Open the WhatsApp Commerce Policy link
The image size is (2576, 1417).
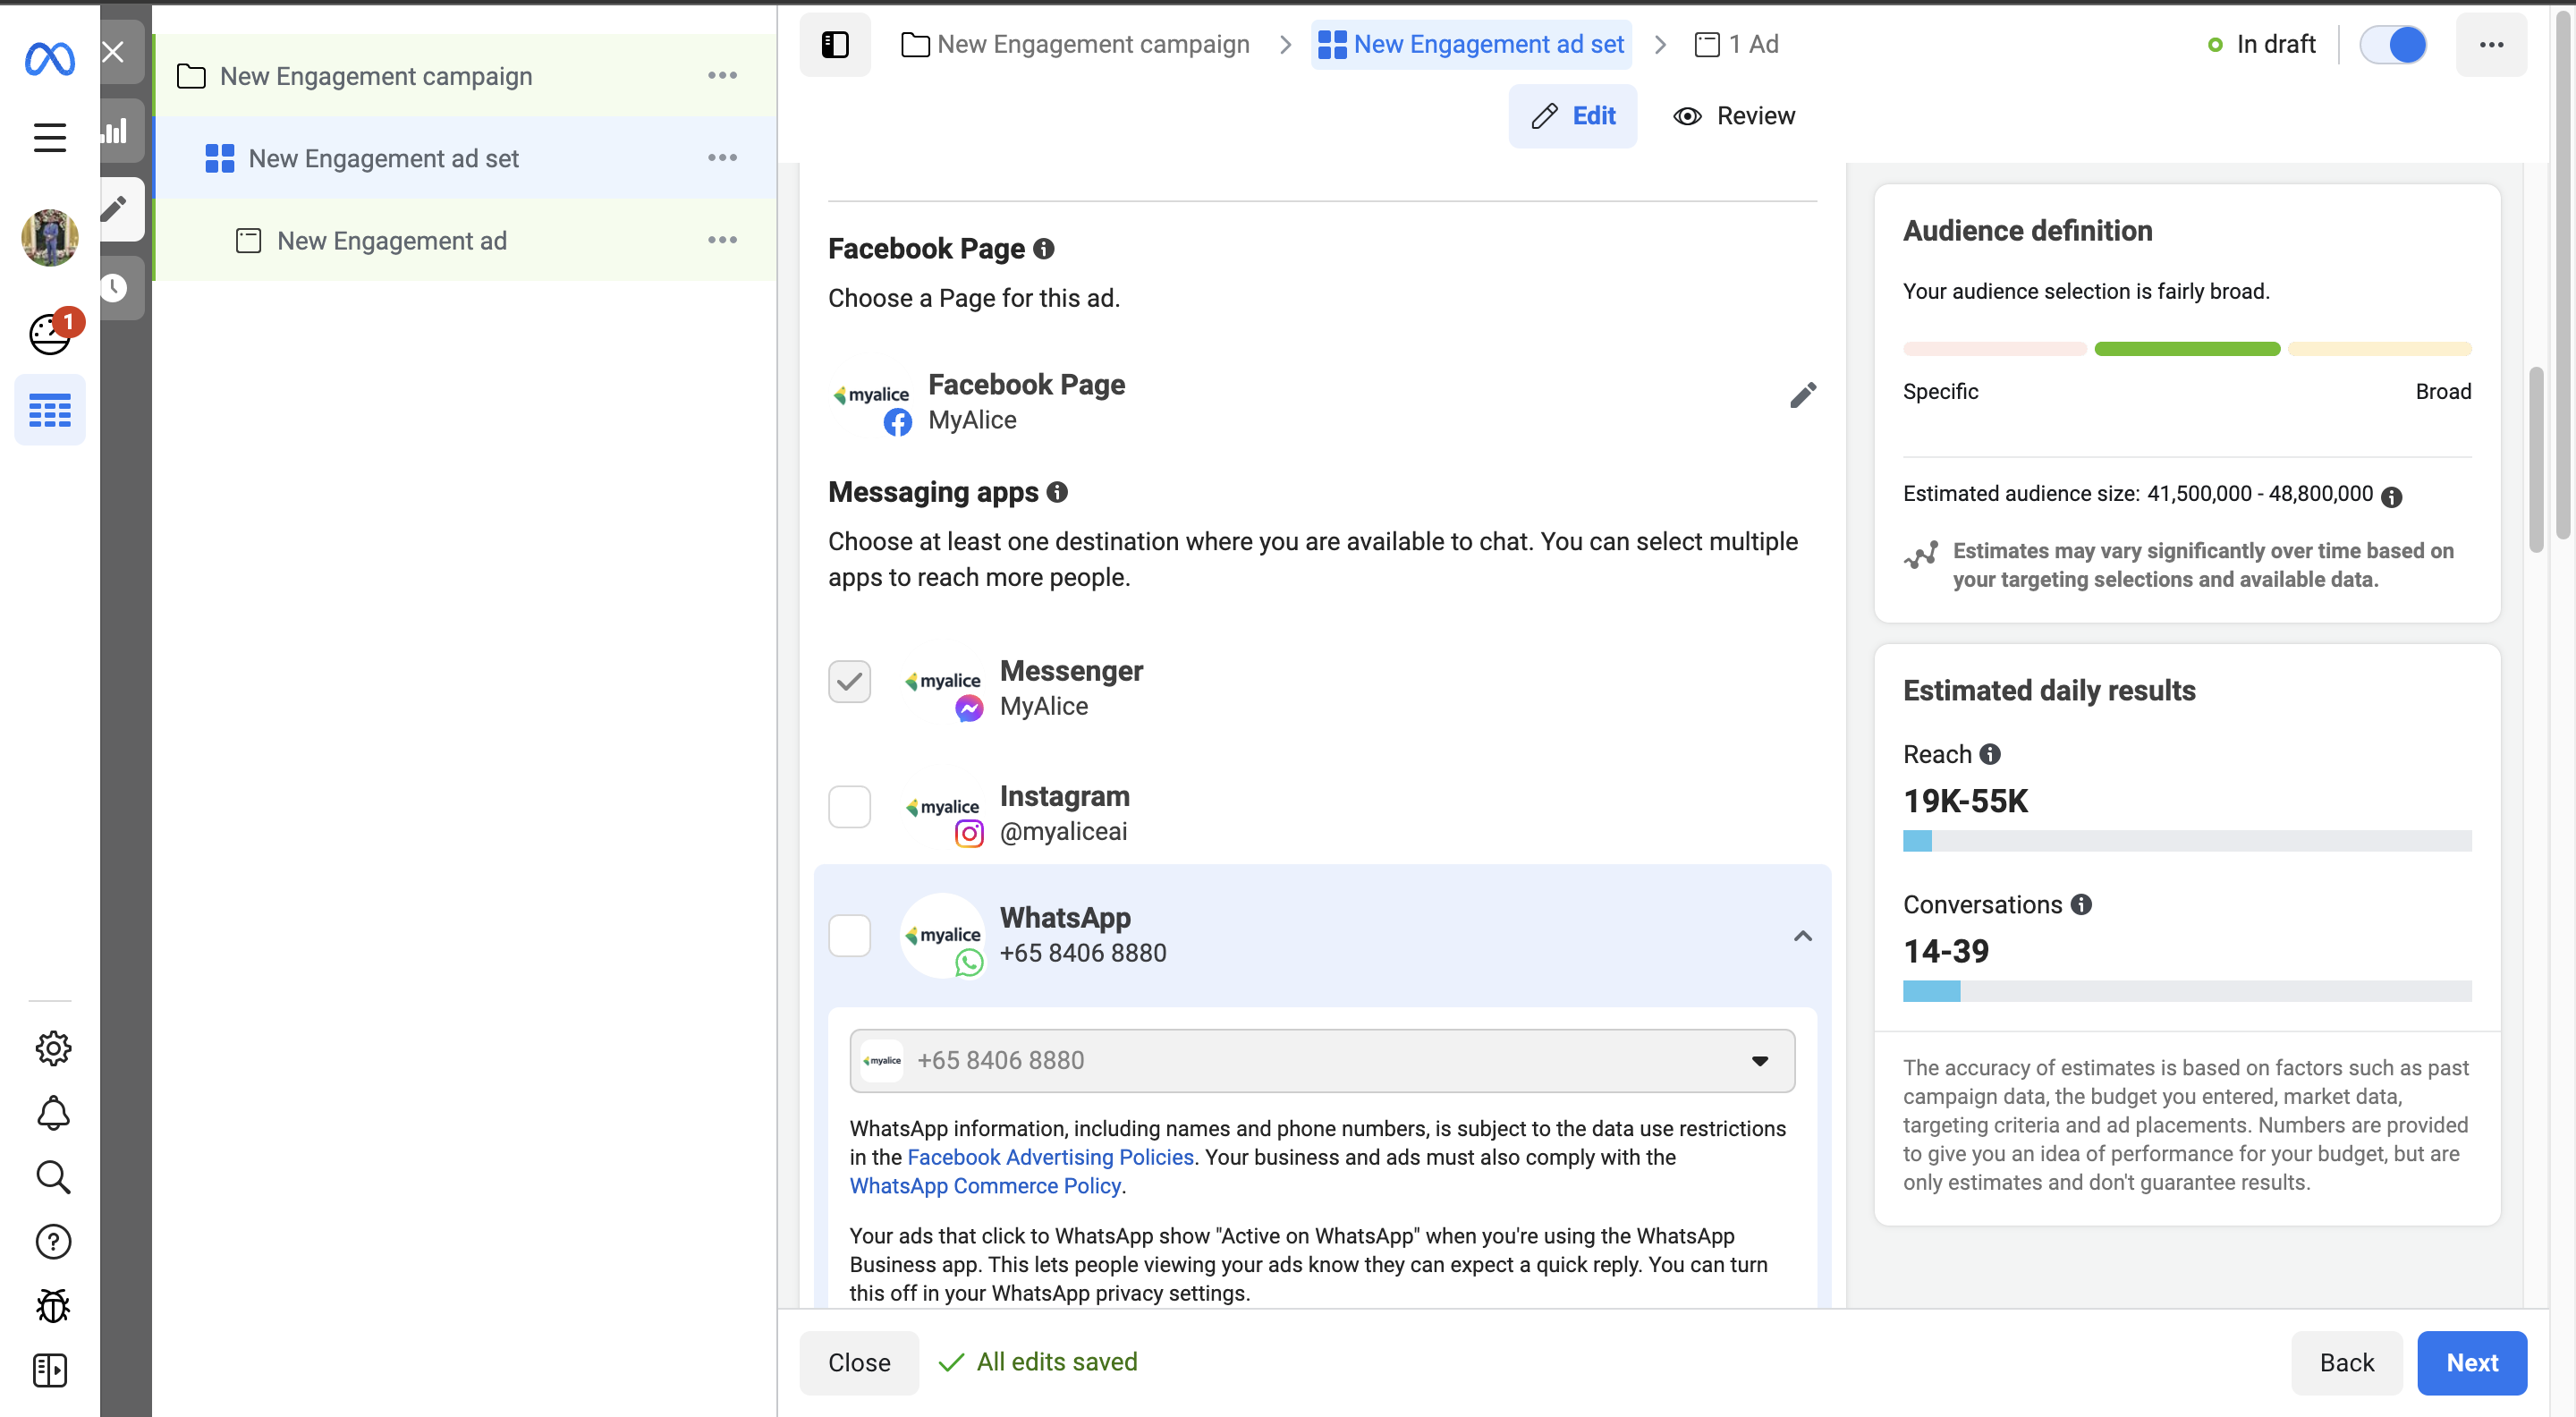pyautogui.click(x=984, y=1186)
